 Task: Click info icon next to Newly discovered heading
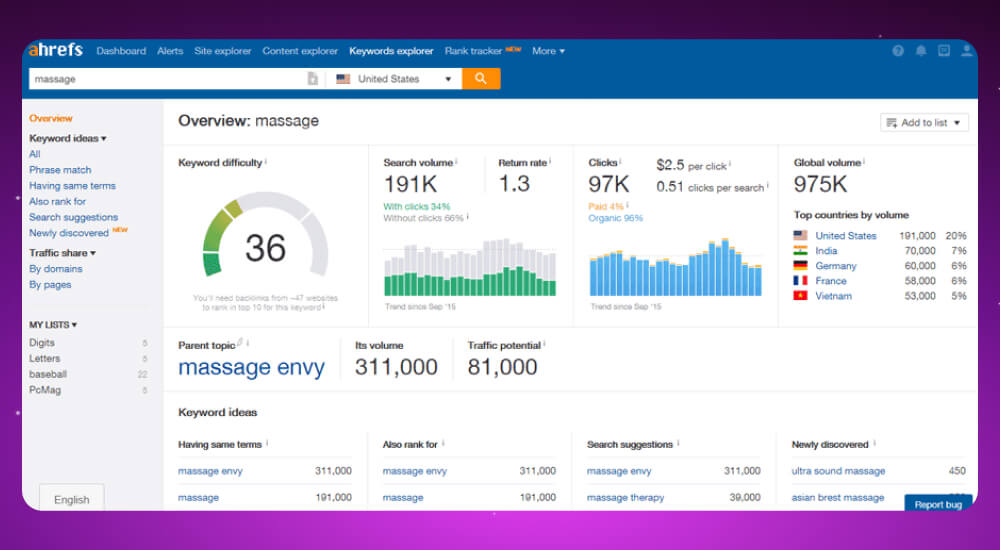(x=874, y=443)
